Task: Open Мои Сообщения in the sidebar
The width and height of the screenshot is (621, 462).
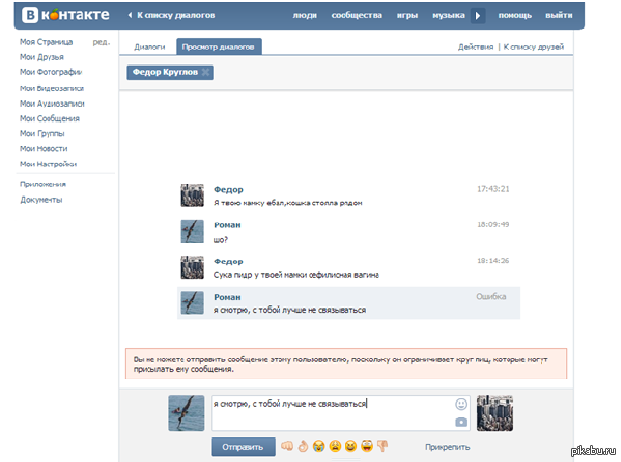Action: click(50, 118)
